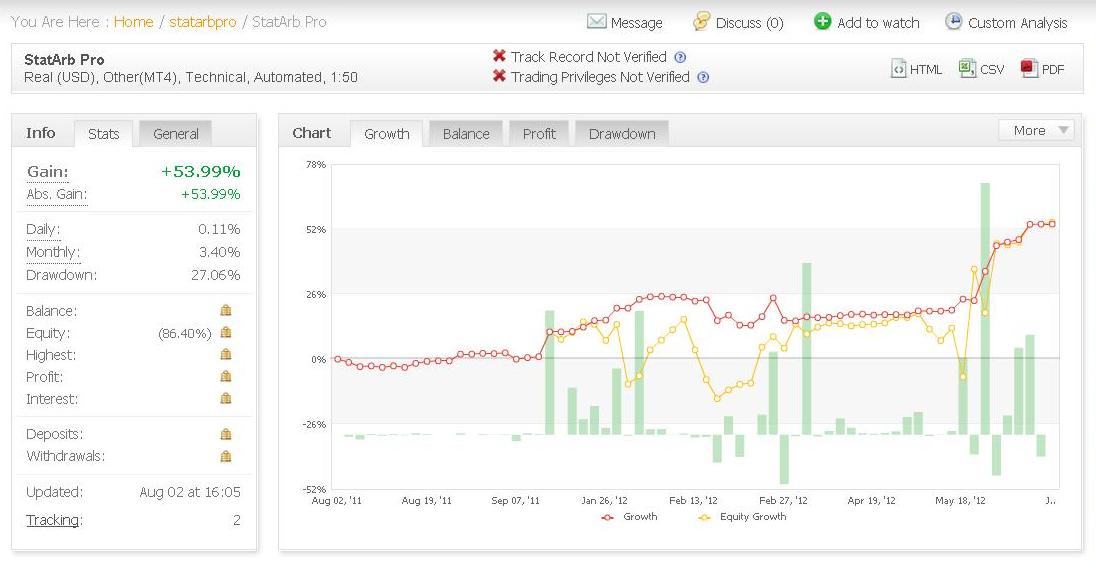Open the Custom Analysis clock icon
Viewport: 1096px width, 568px height.
(x=953, y=22)
